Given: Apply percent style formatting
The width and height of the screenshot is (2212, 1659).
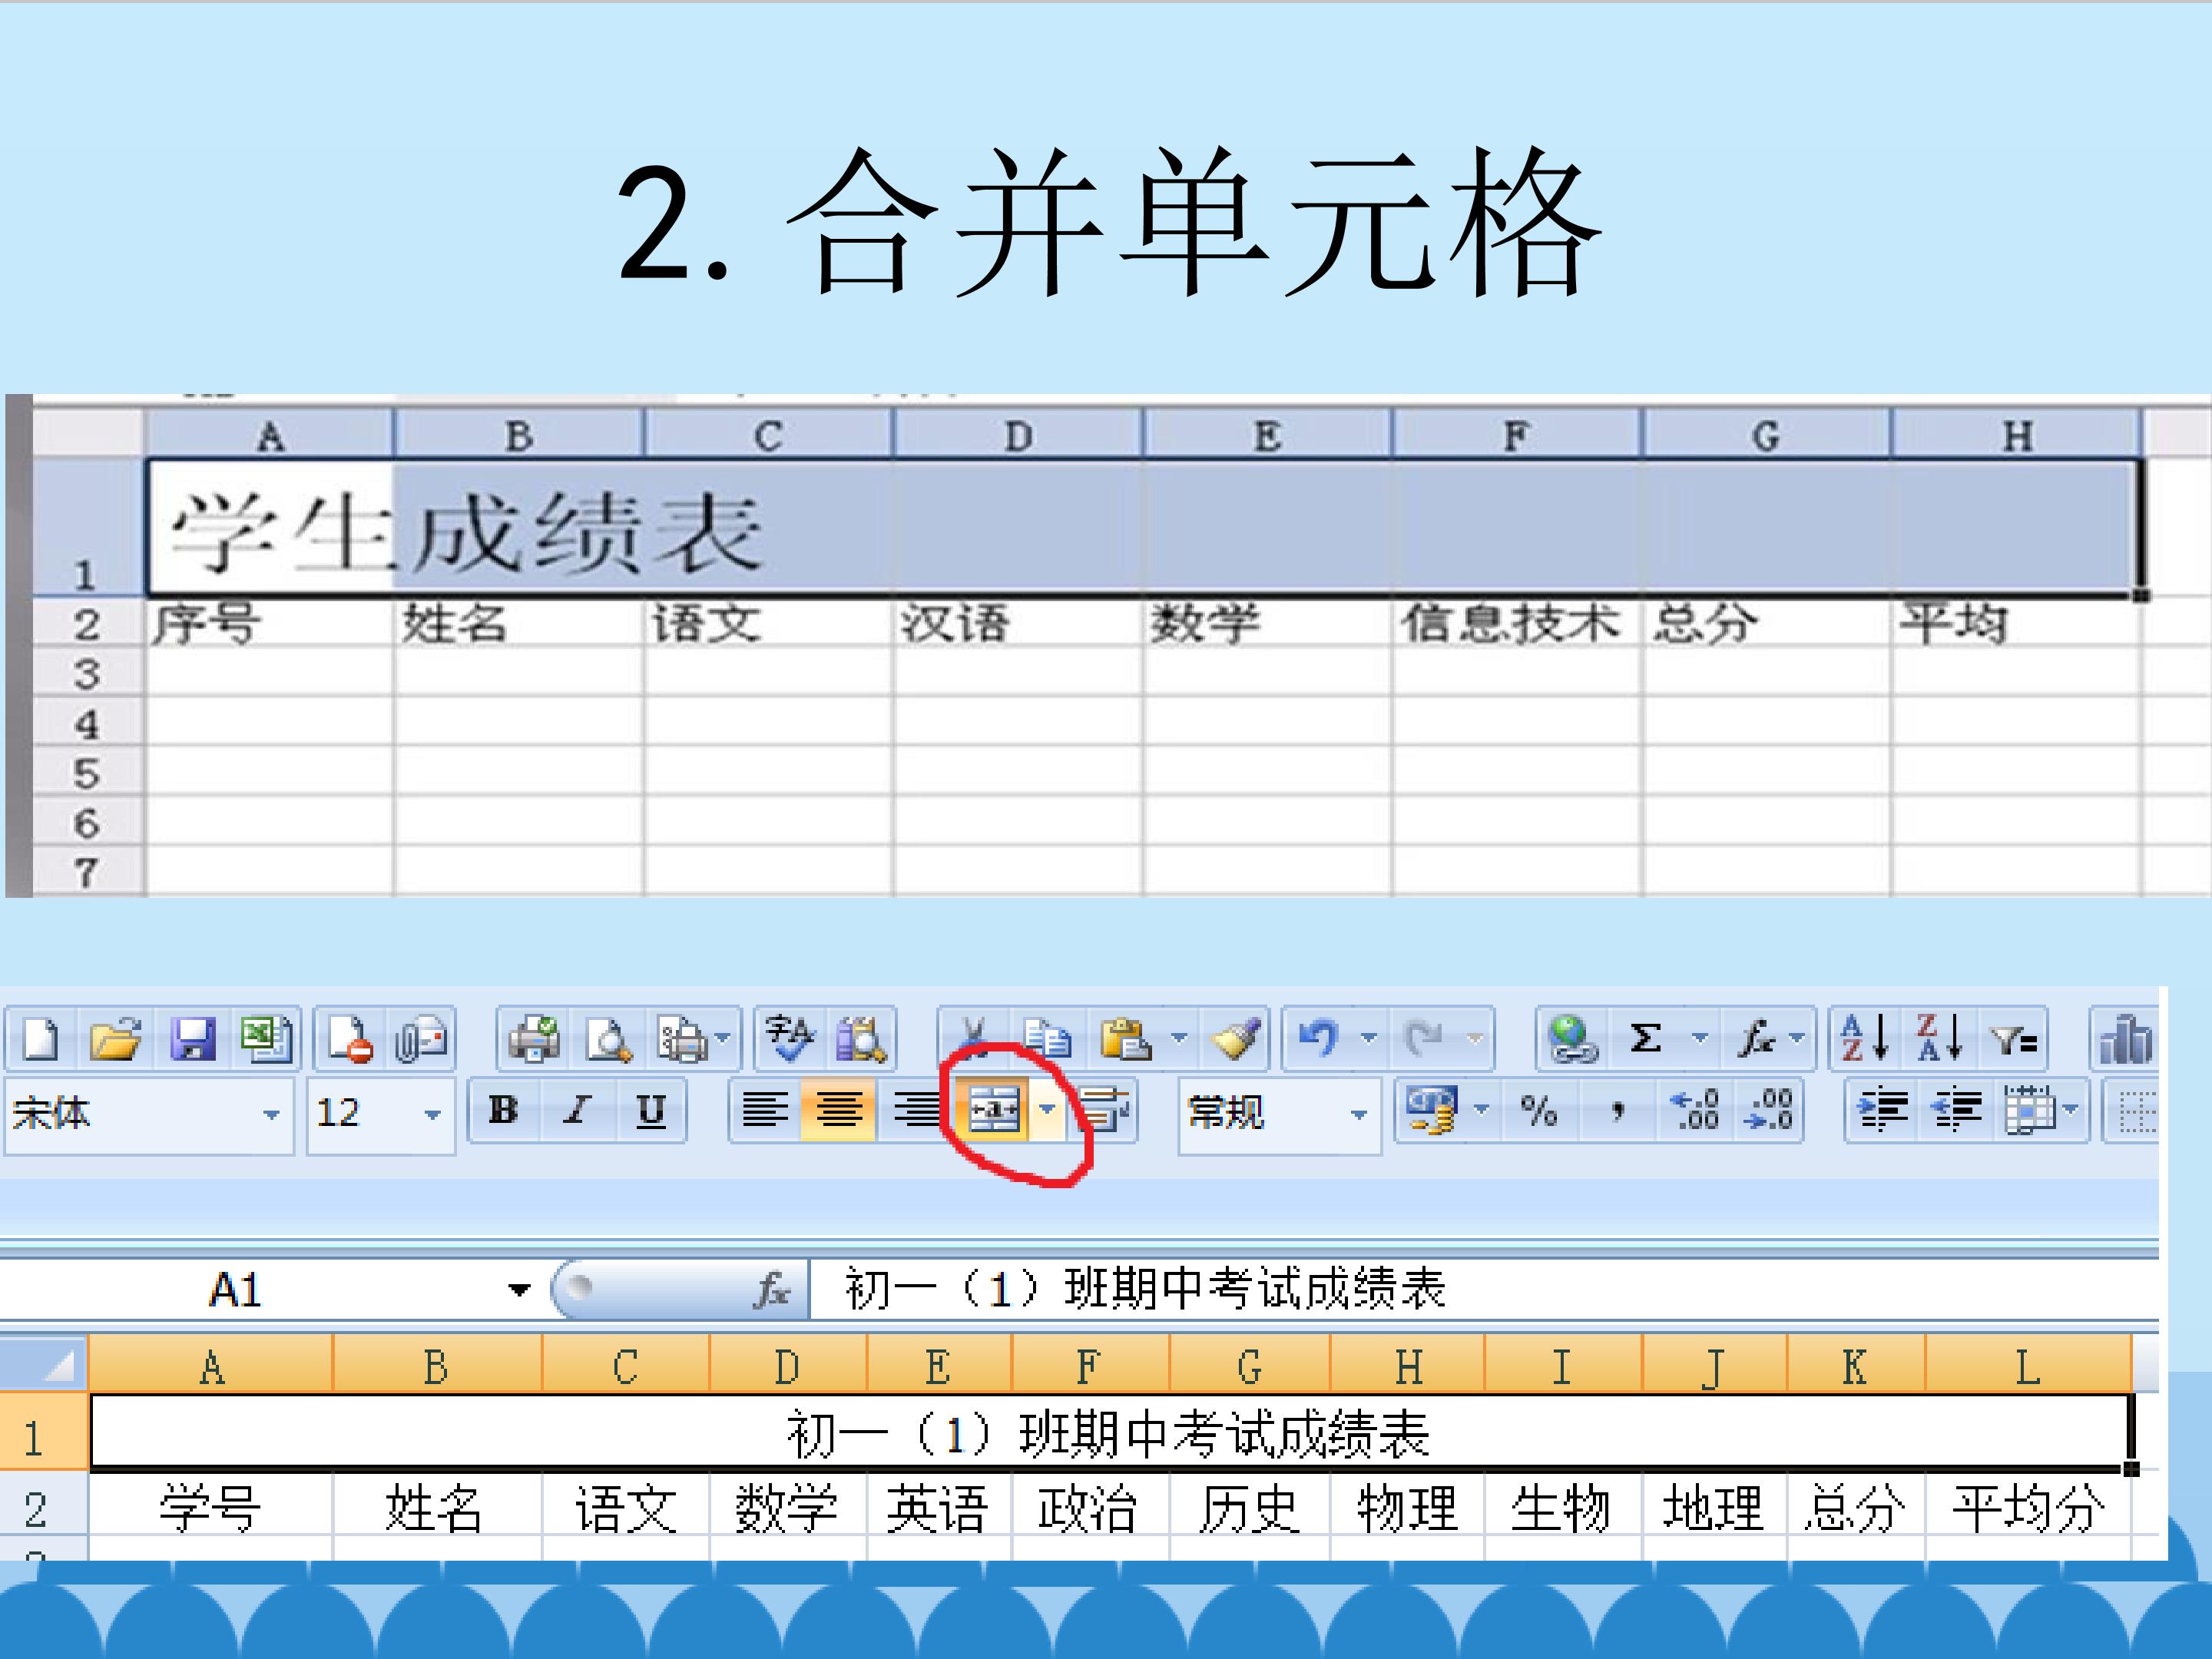Looking at the screenshot, I should click(1538, 1110).
